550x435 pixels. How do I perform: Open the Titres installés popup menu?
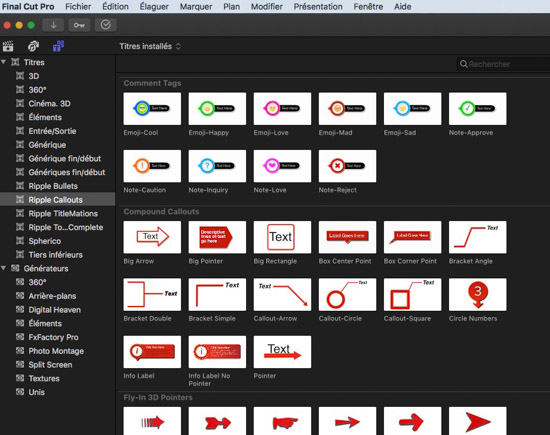pyautogui.click(x=150, y=46)
